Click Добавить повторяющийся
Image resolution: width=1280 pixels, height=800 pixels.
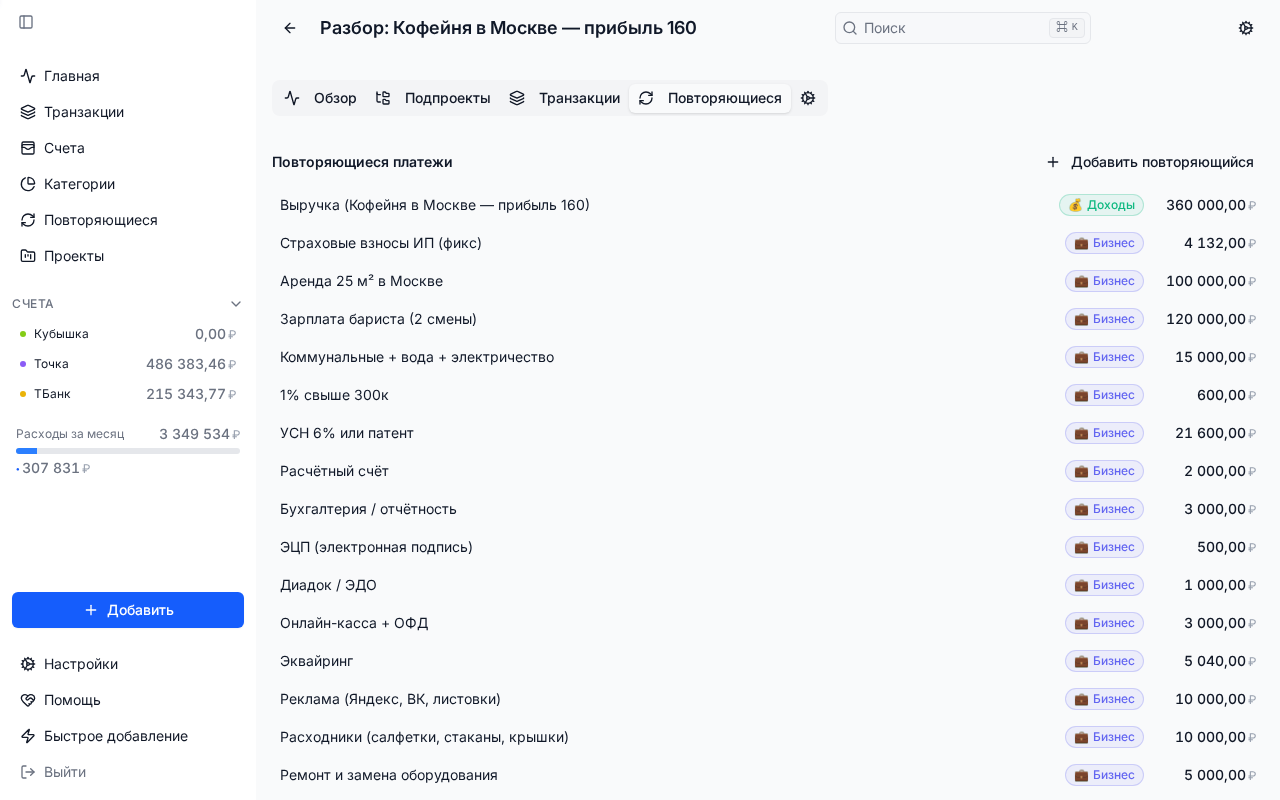coord(1150,162)
